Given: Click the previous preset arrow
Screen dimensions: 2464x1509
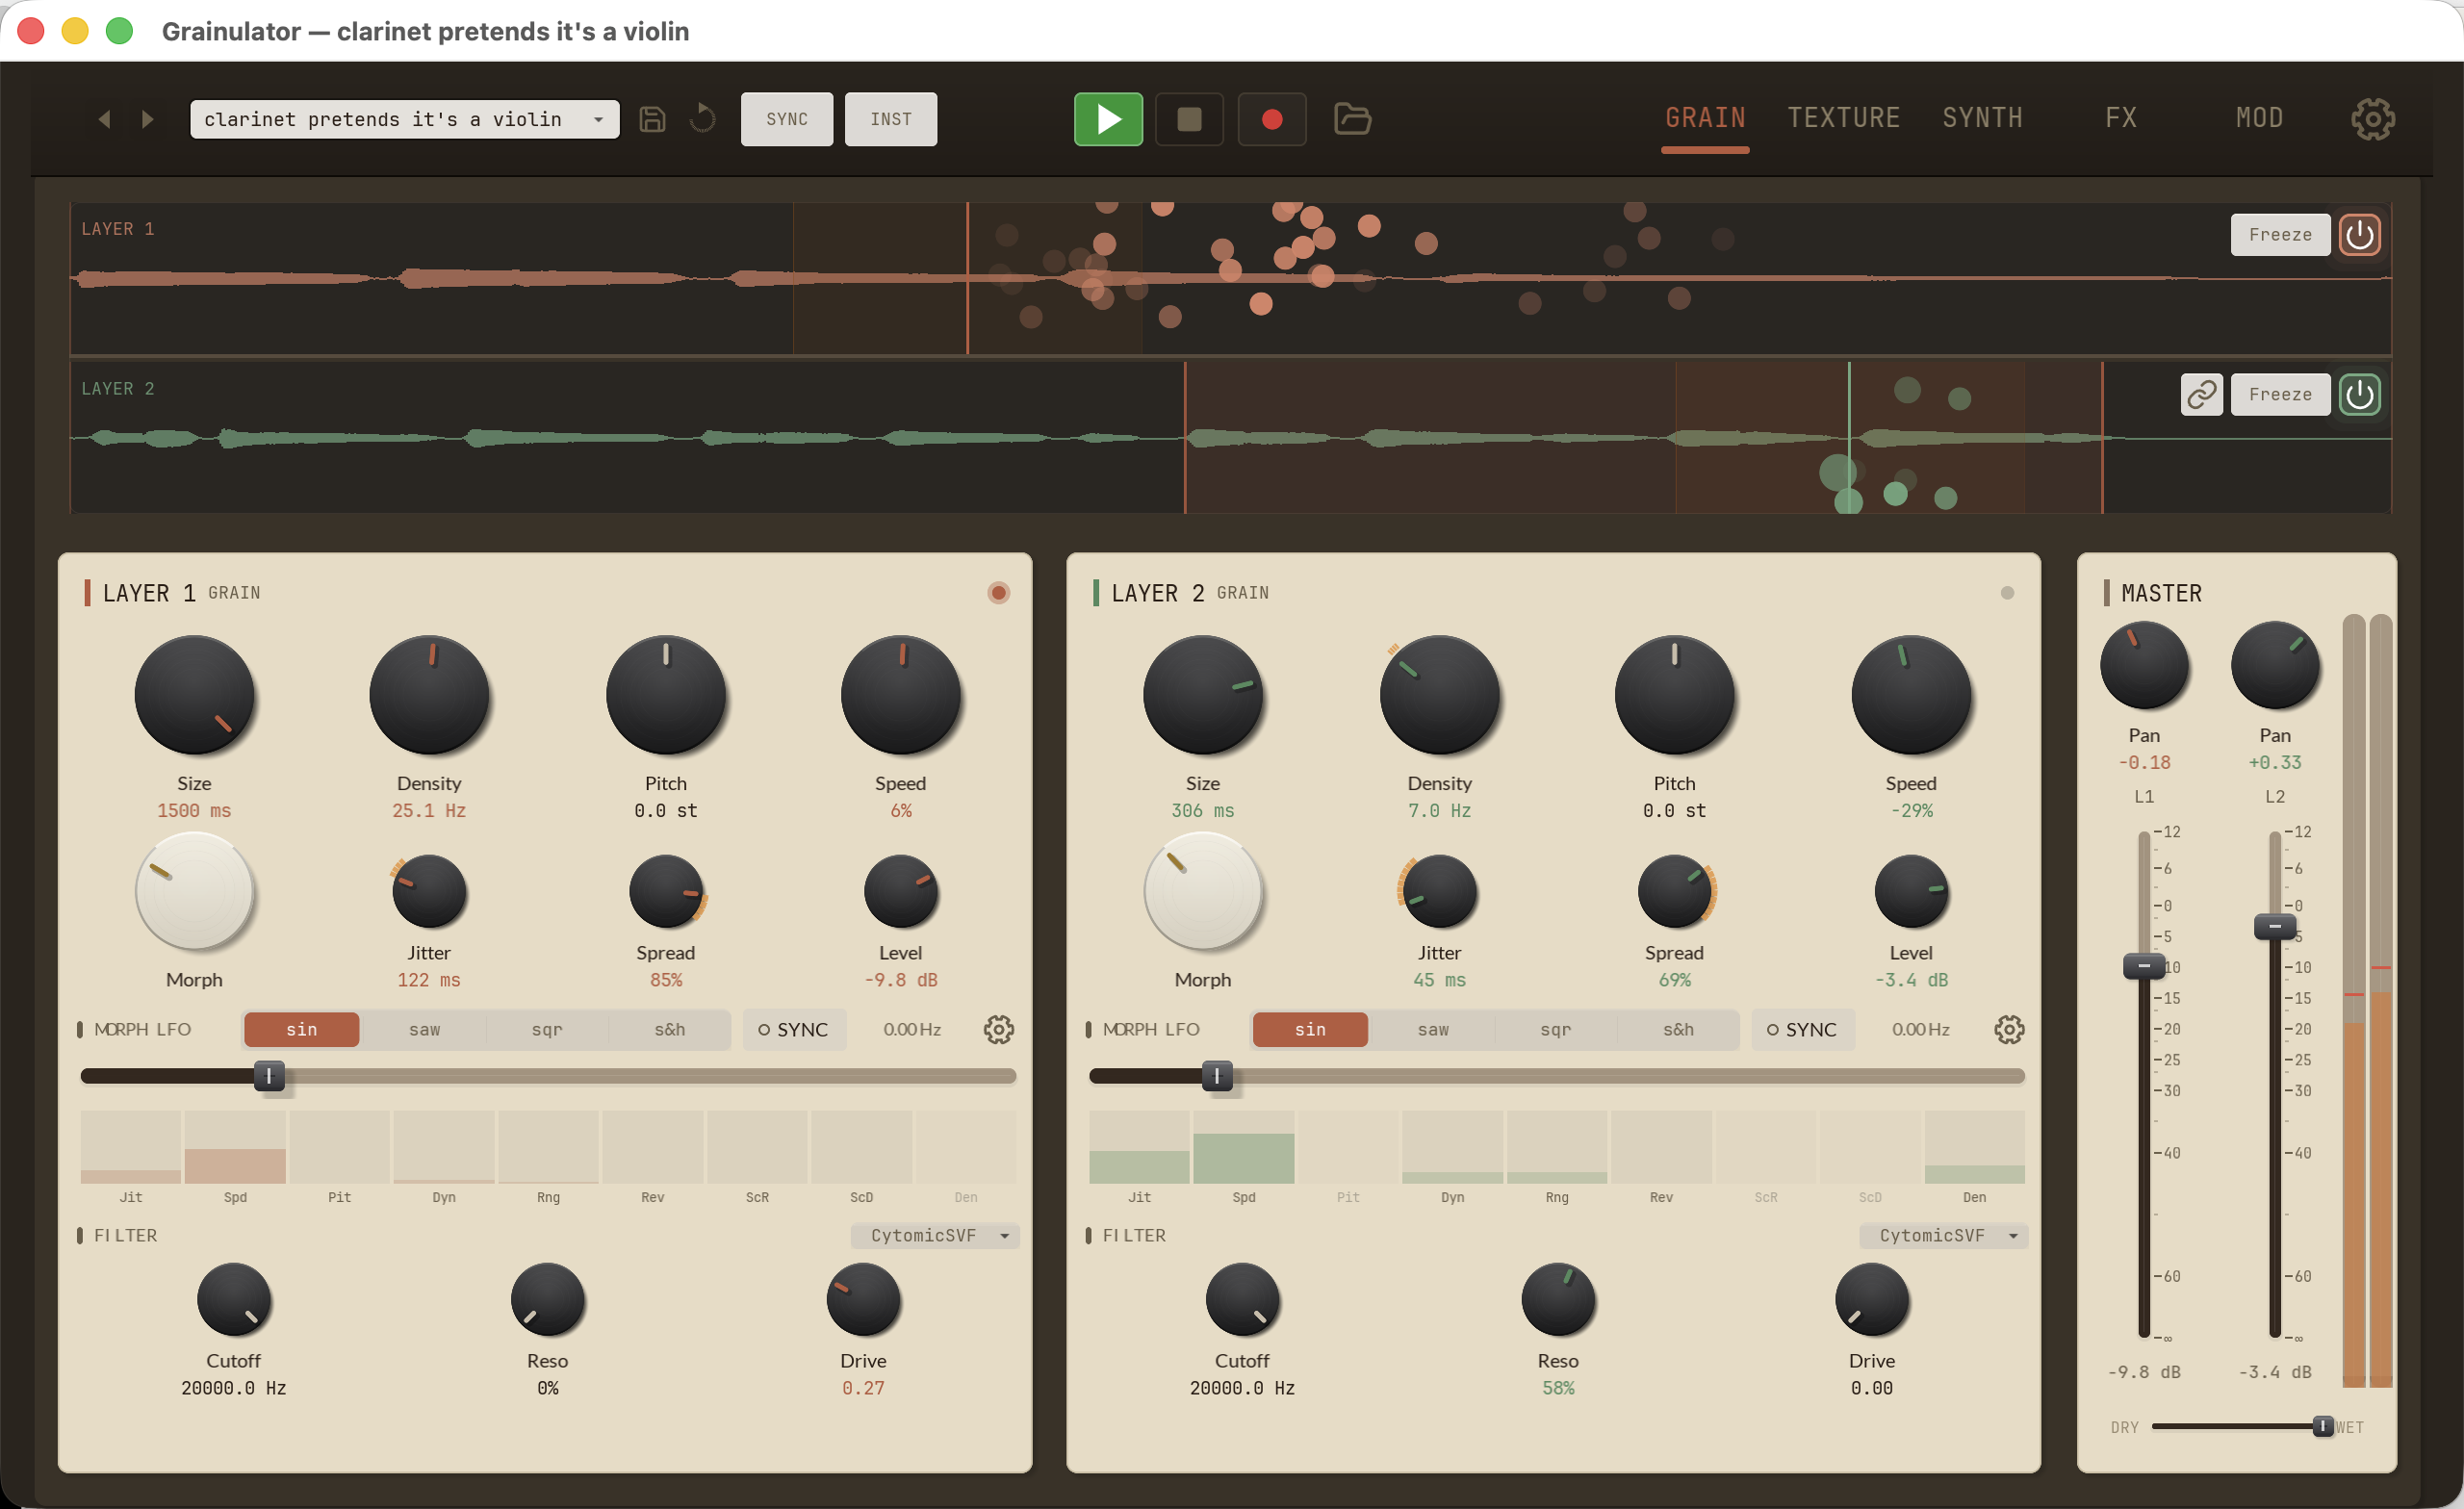Looking at the screenshot, I should click(104, 119).
